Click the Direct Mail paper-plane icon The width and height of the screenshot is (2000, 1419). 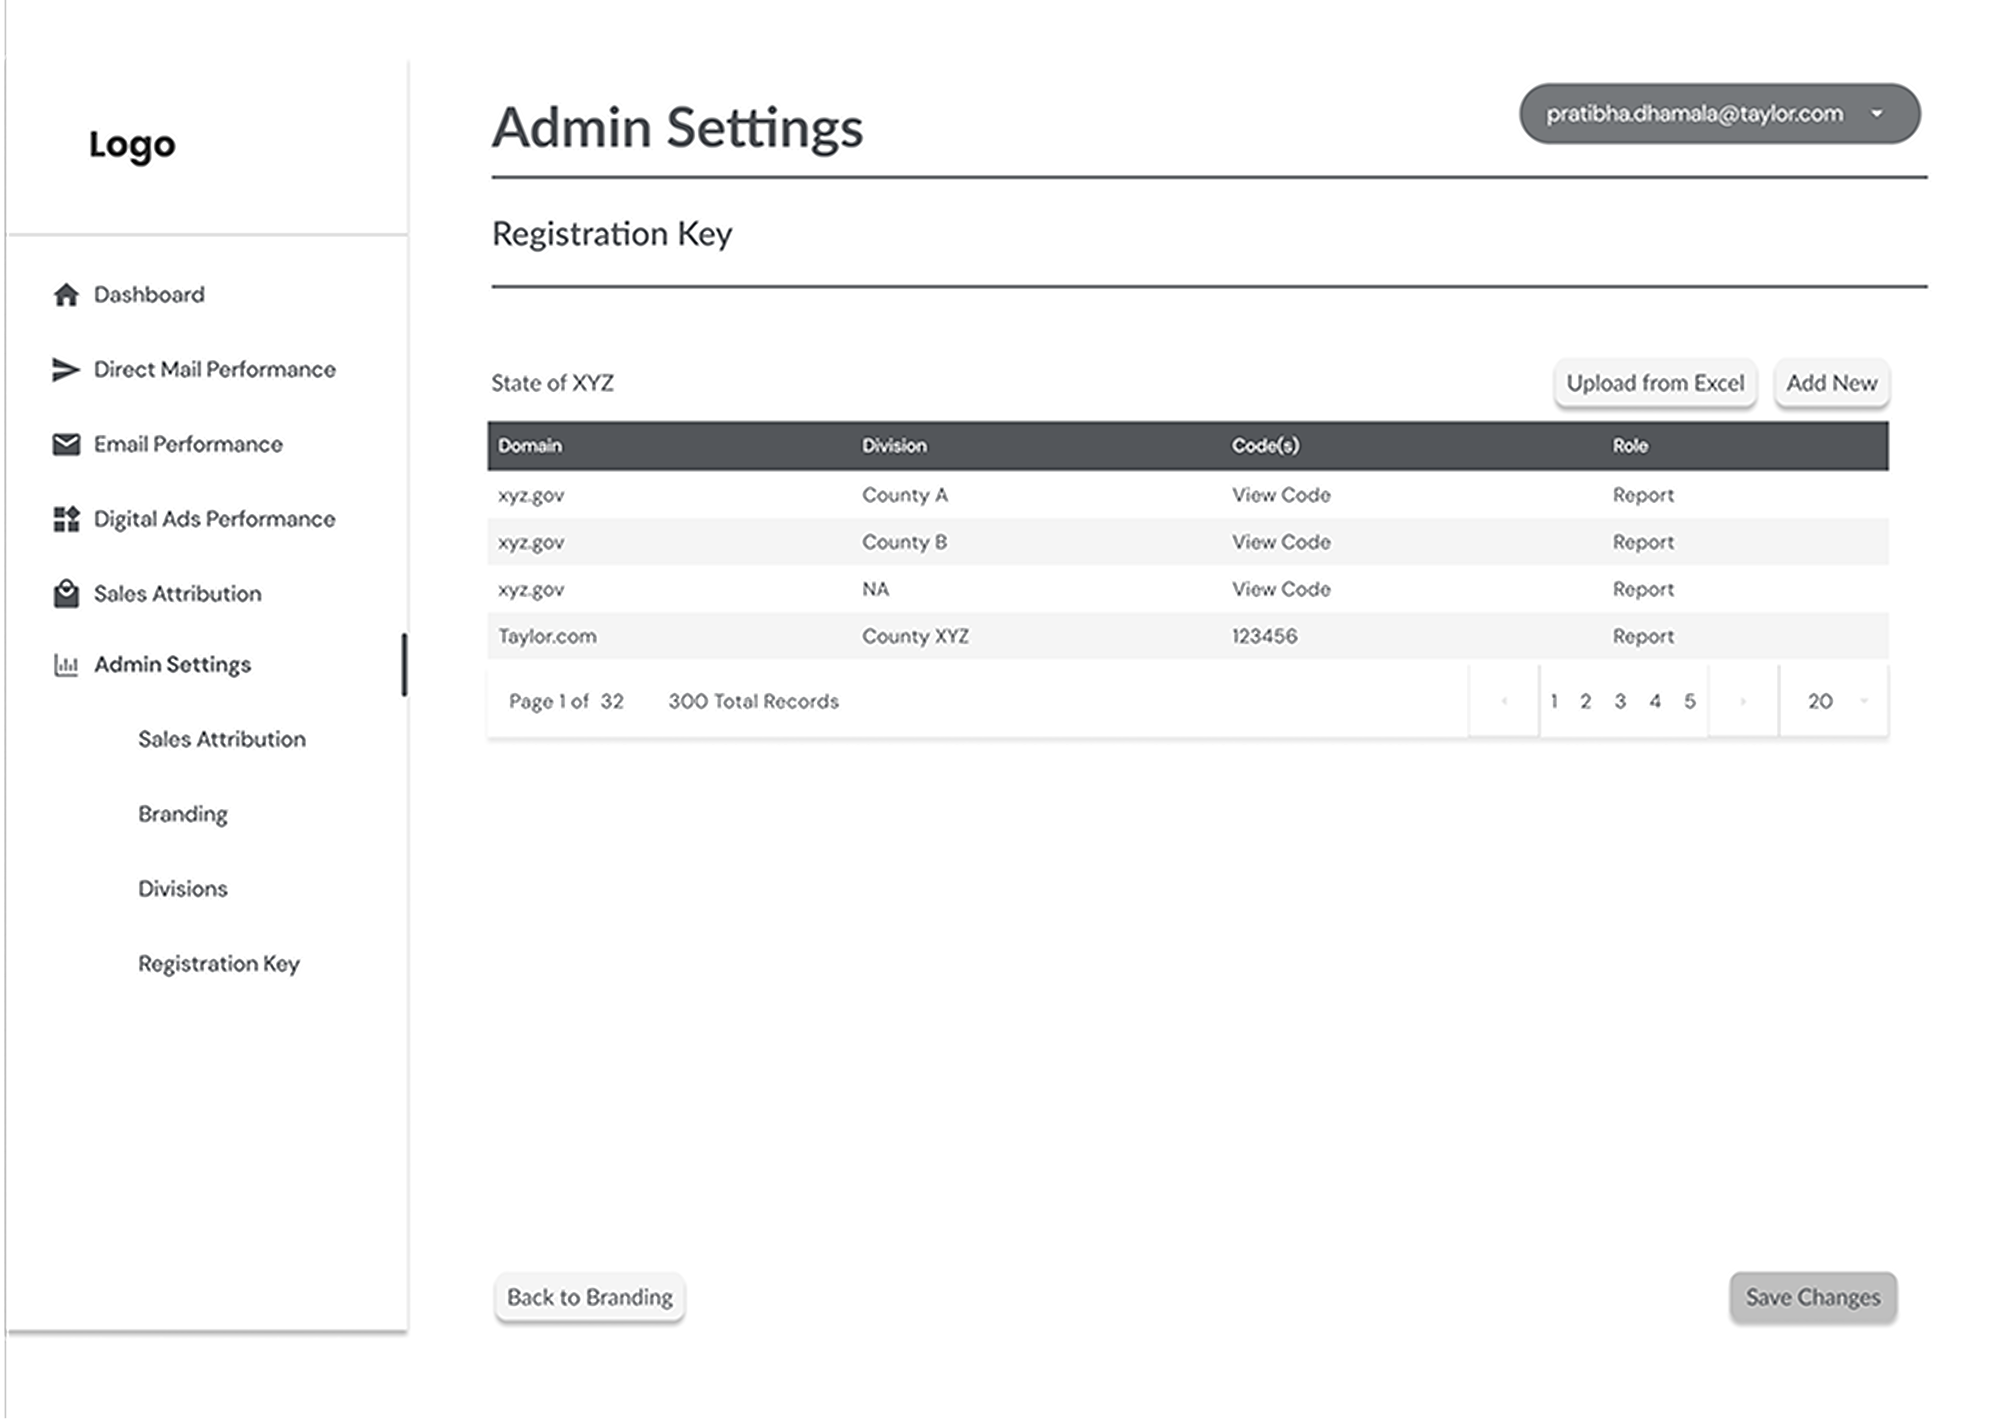coord(66,370)
